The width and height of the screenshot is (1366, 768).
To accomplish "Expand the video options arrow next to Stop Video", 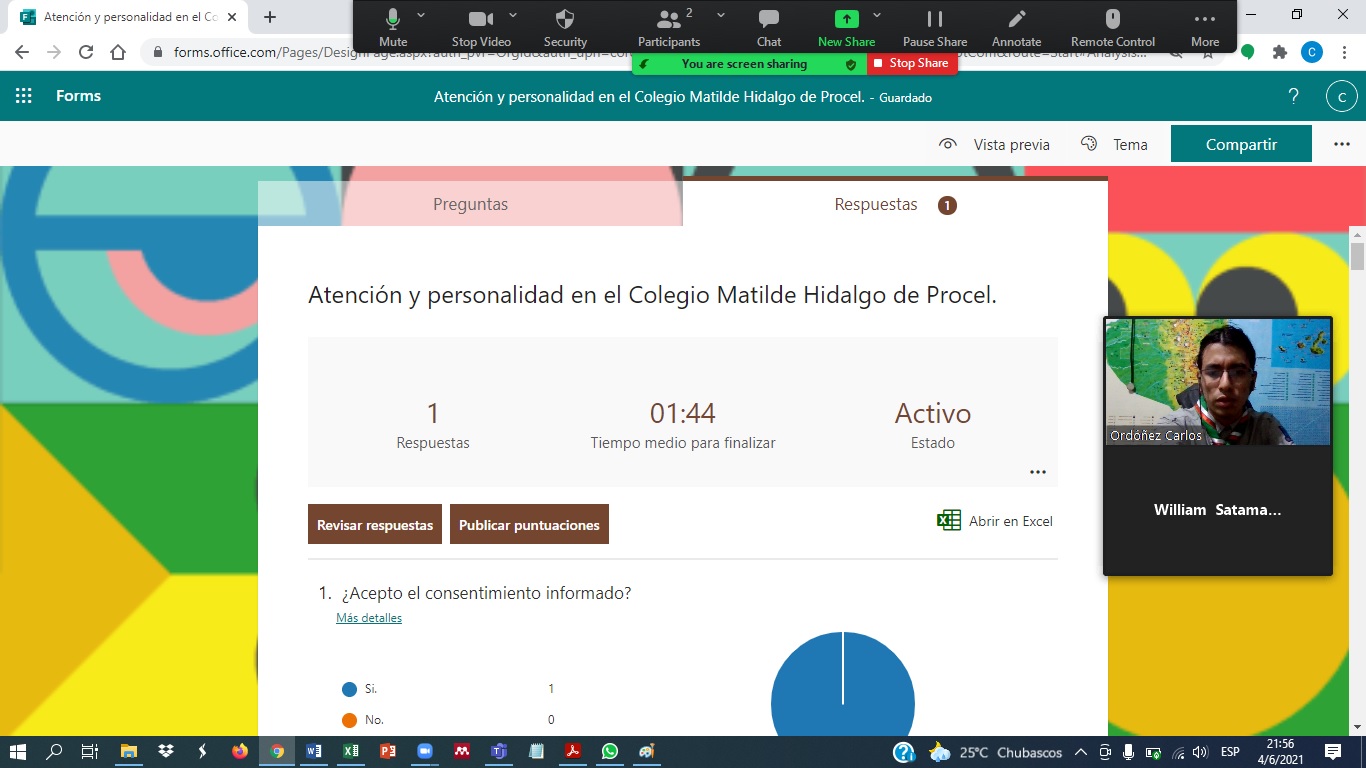I will [x=513, y=15].
